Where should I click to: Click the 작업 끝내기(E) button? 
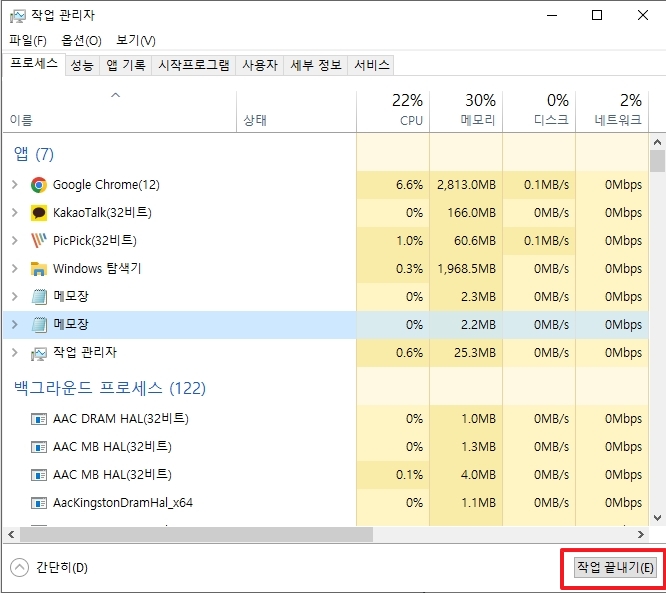click(x=615, y=567)
